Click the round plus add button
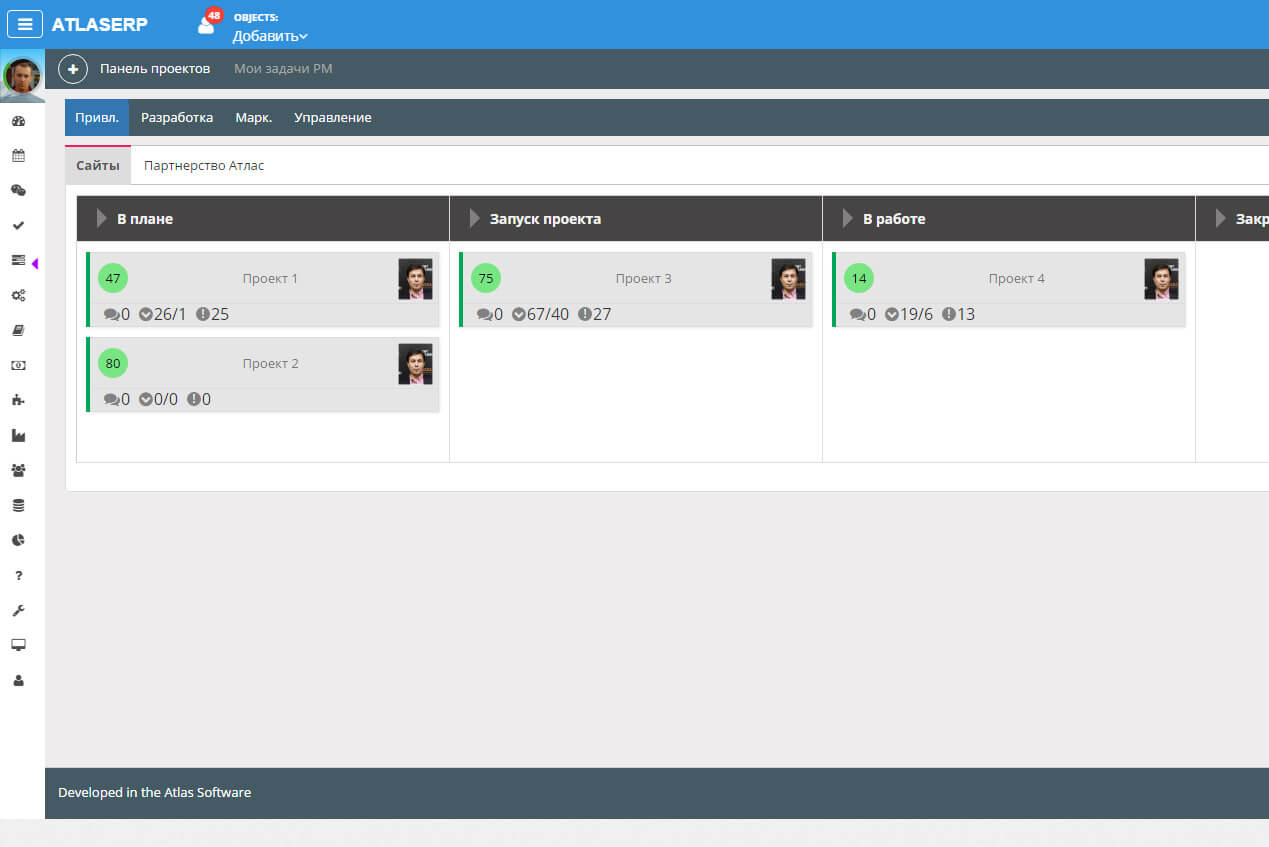The height and width of the screenshot is (847, 1269). (73, 69)
